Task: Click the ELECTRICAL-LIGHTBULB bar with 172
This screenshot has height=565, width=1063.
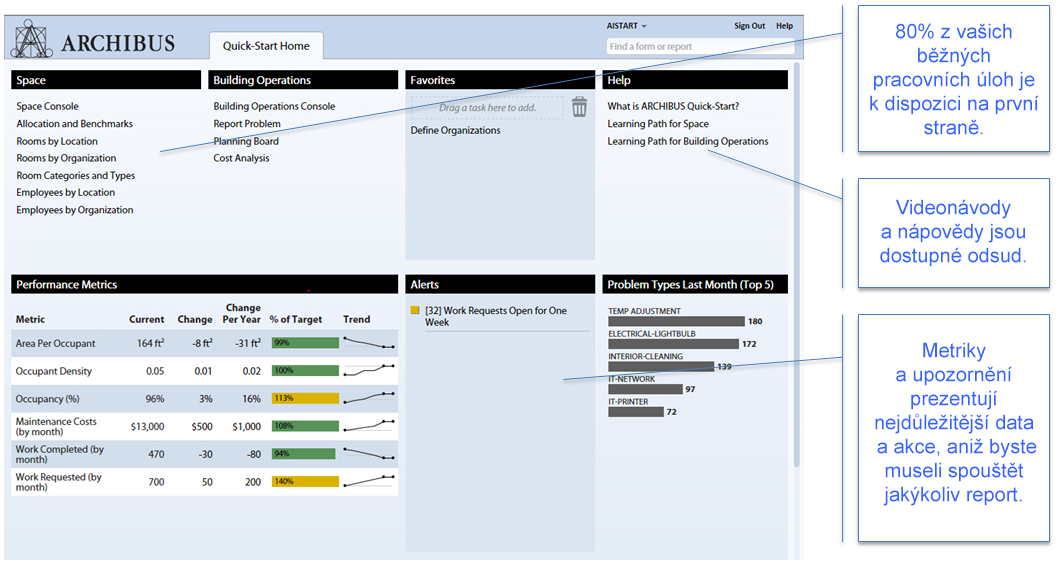Action: (673, 344)
